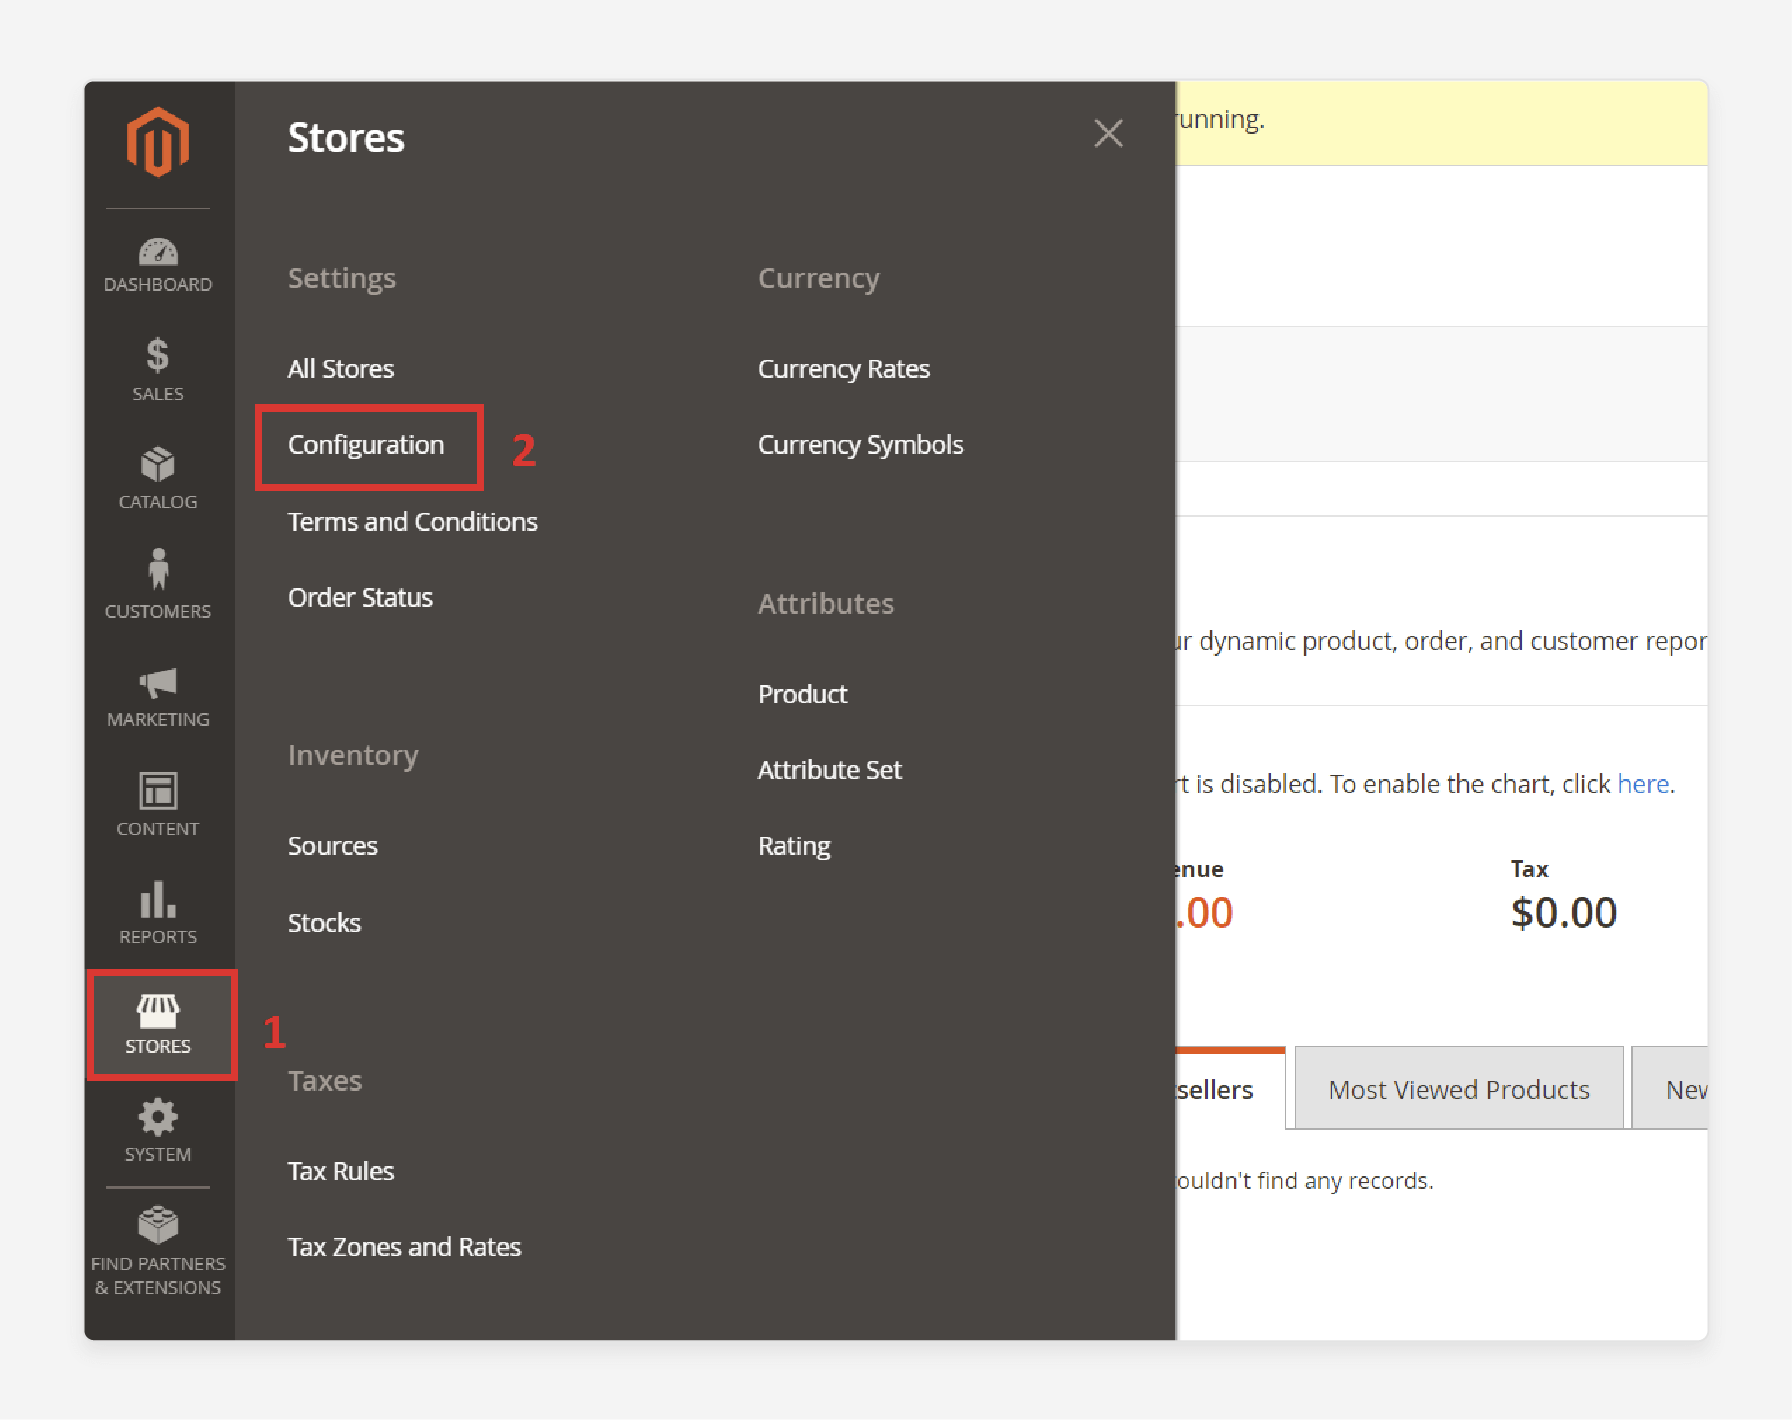The height and width of the screenshot is (1420, 1792).
Task: Open Tax Zones and Rates
Action: click(x=405, y=1247)
